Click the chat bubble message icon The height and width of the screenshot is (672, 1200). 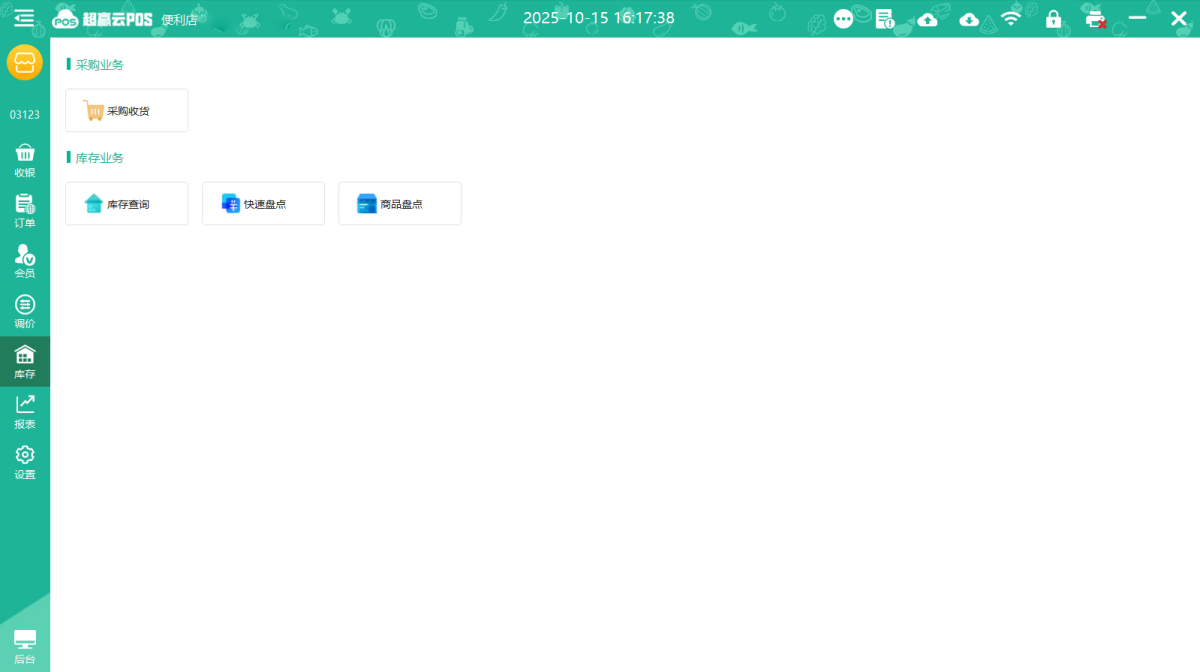[844, 19]
